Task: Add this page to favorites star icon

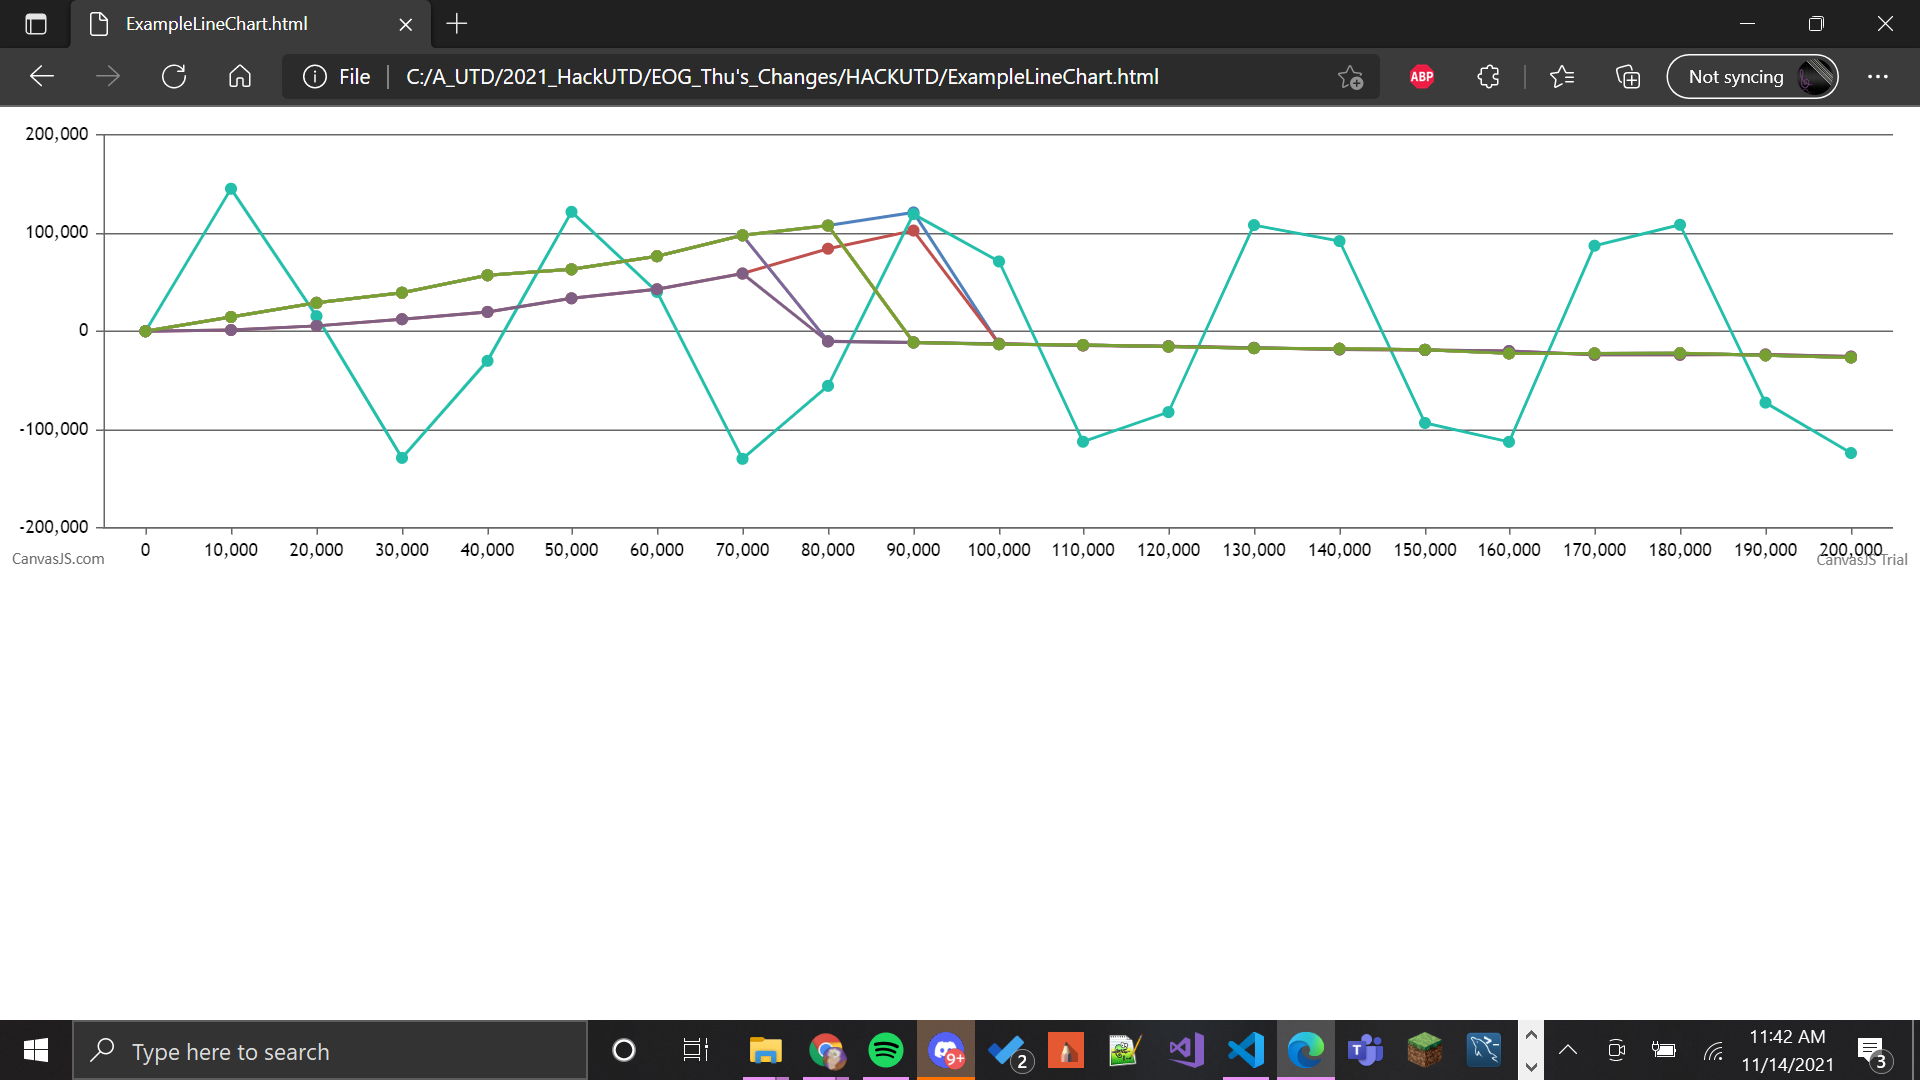Action: [x=1350, y=77]
